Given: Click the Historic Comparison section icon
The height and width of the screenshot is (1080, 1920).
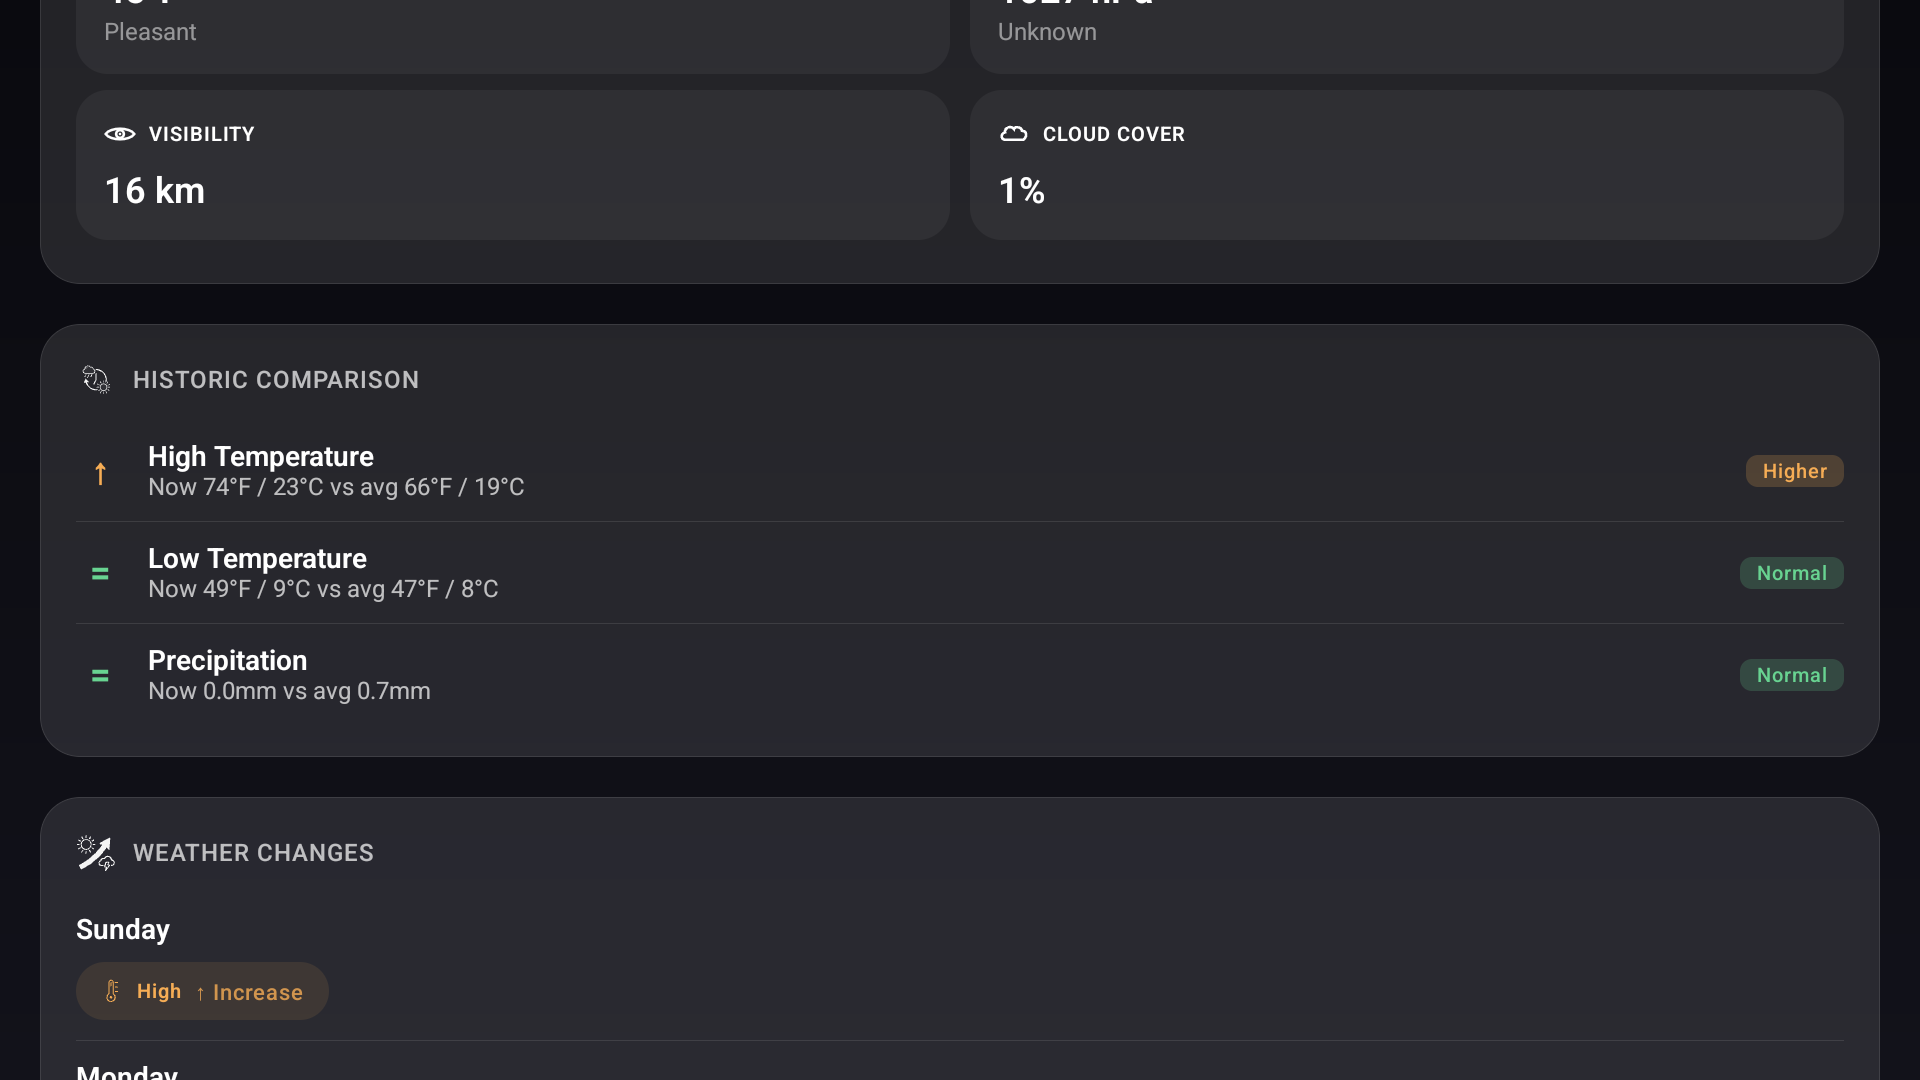Looking at the screenshot, I should (96, 380).
